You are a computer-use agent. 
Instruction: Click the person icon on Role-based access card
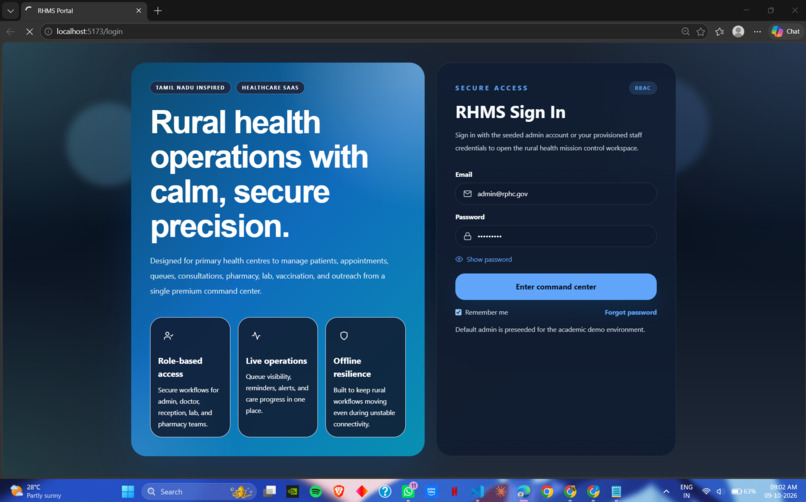[x=168, y=336]
